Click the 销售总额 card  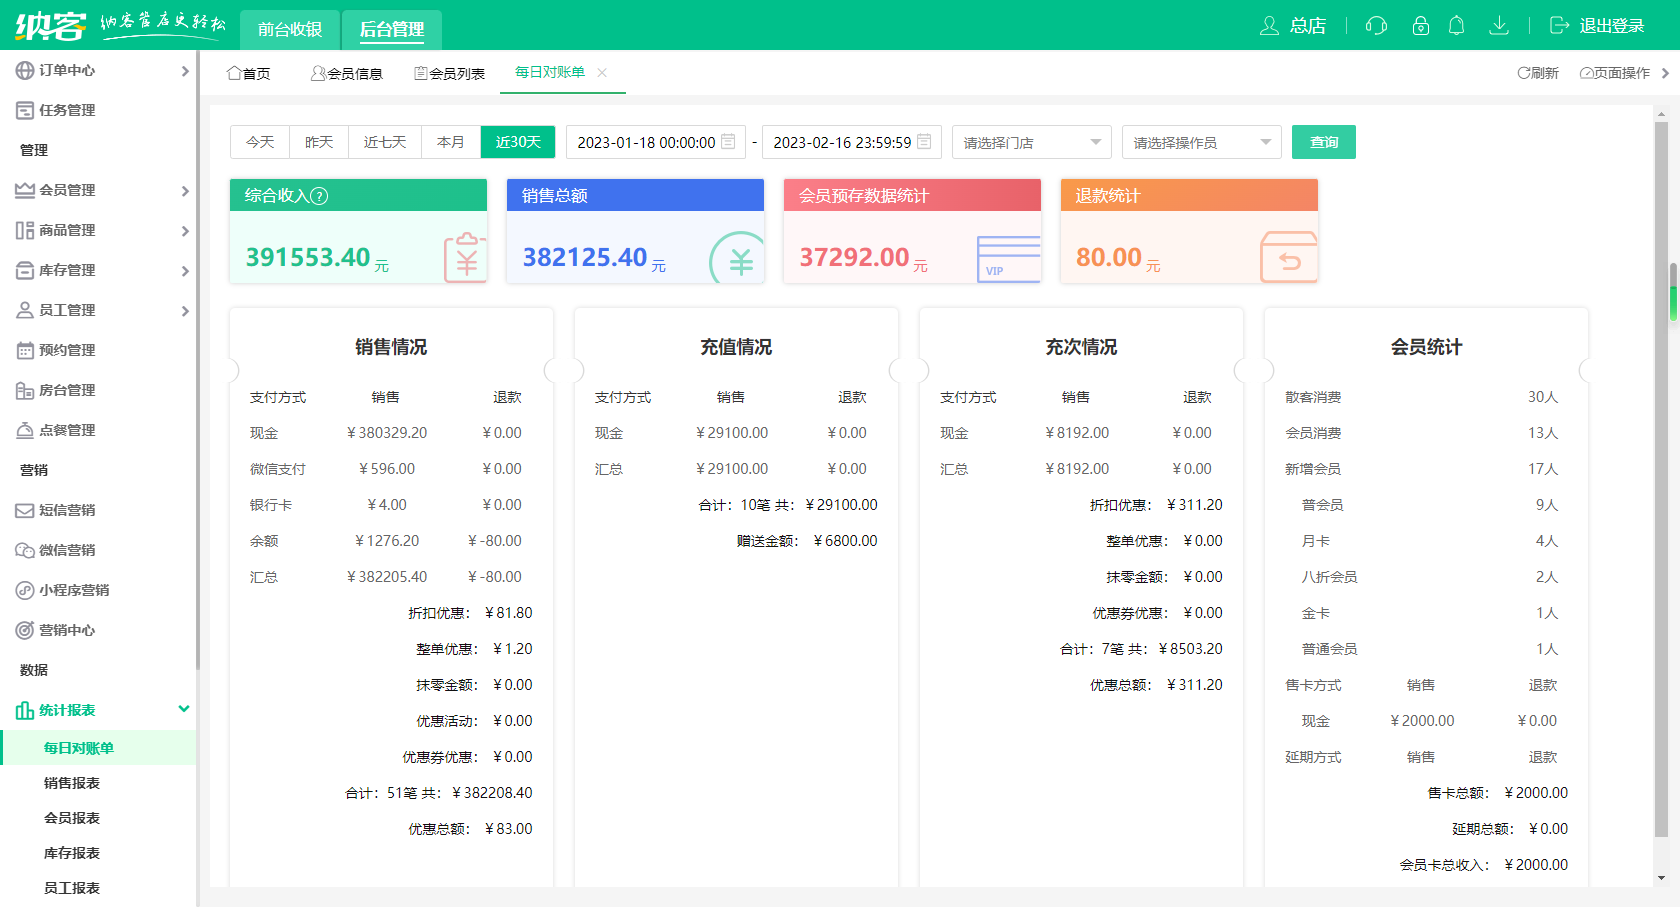(x=635, y=231)
